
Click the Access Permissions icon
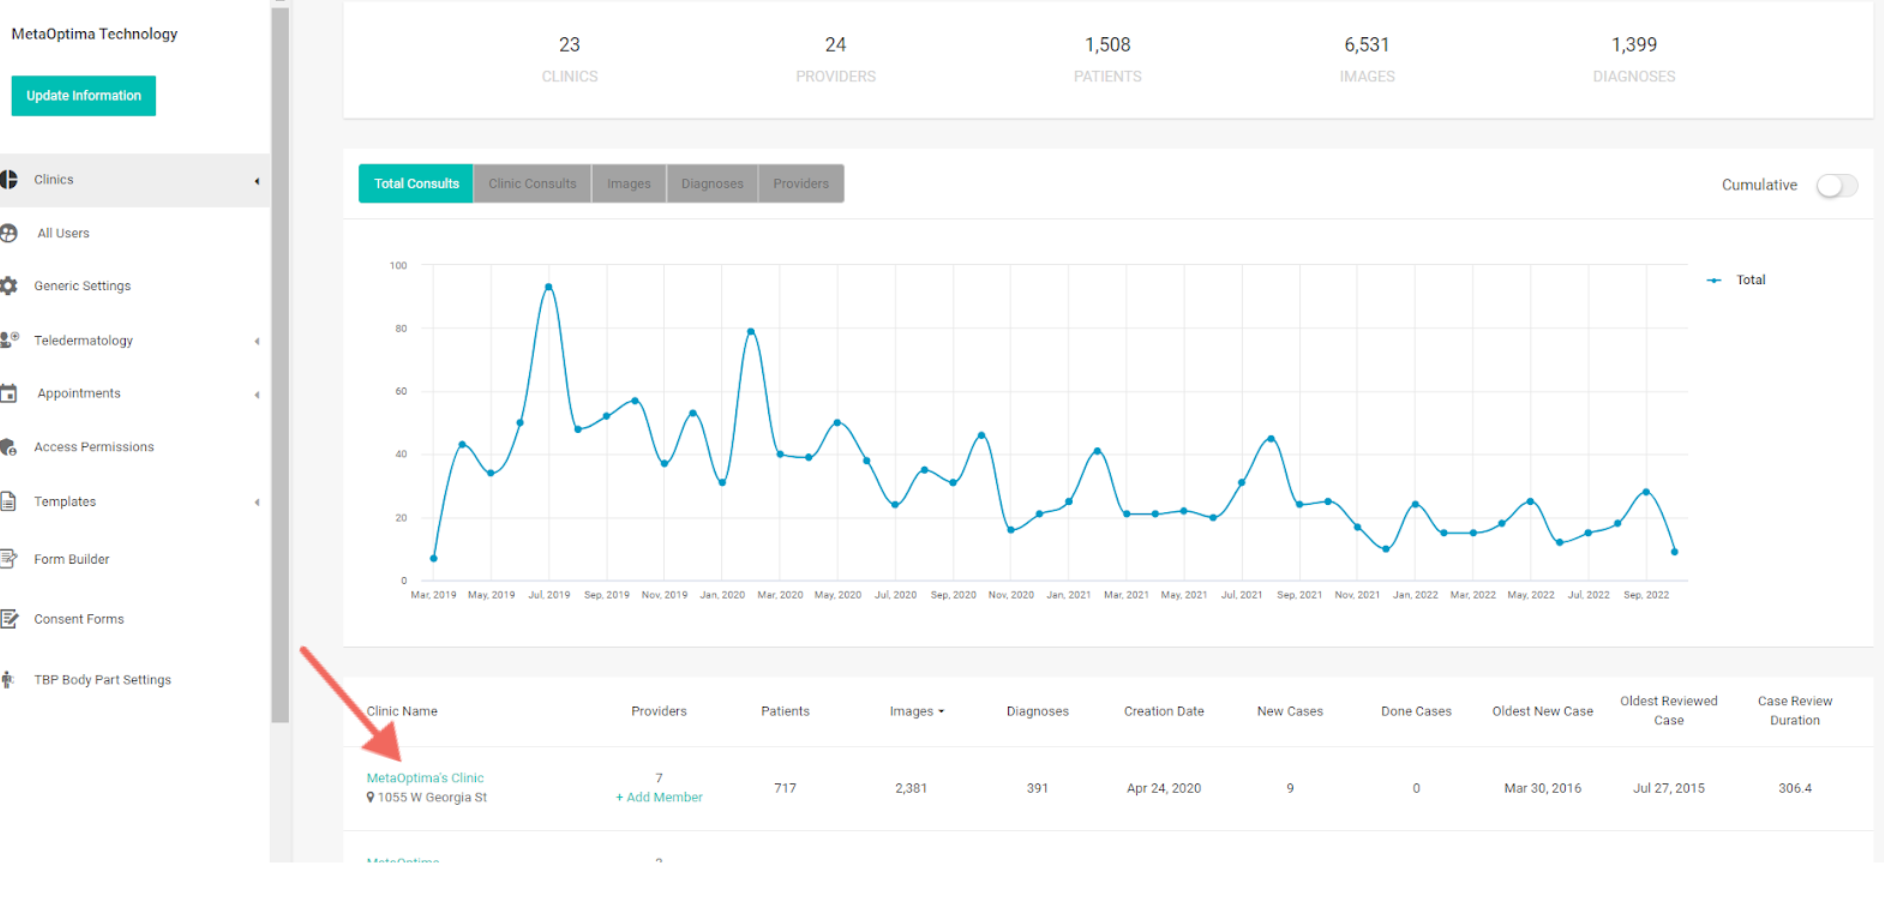coord(9,447)
